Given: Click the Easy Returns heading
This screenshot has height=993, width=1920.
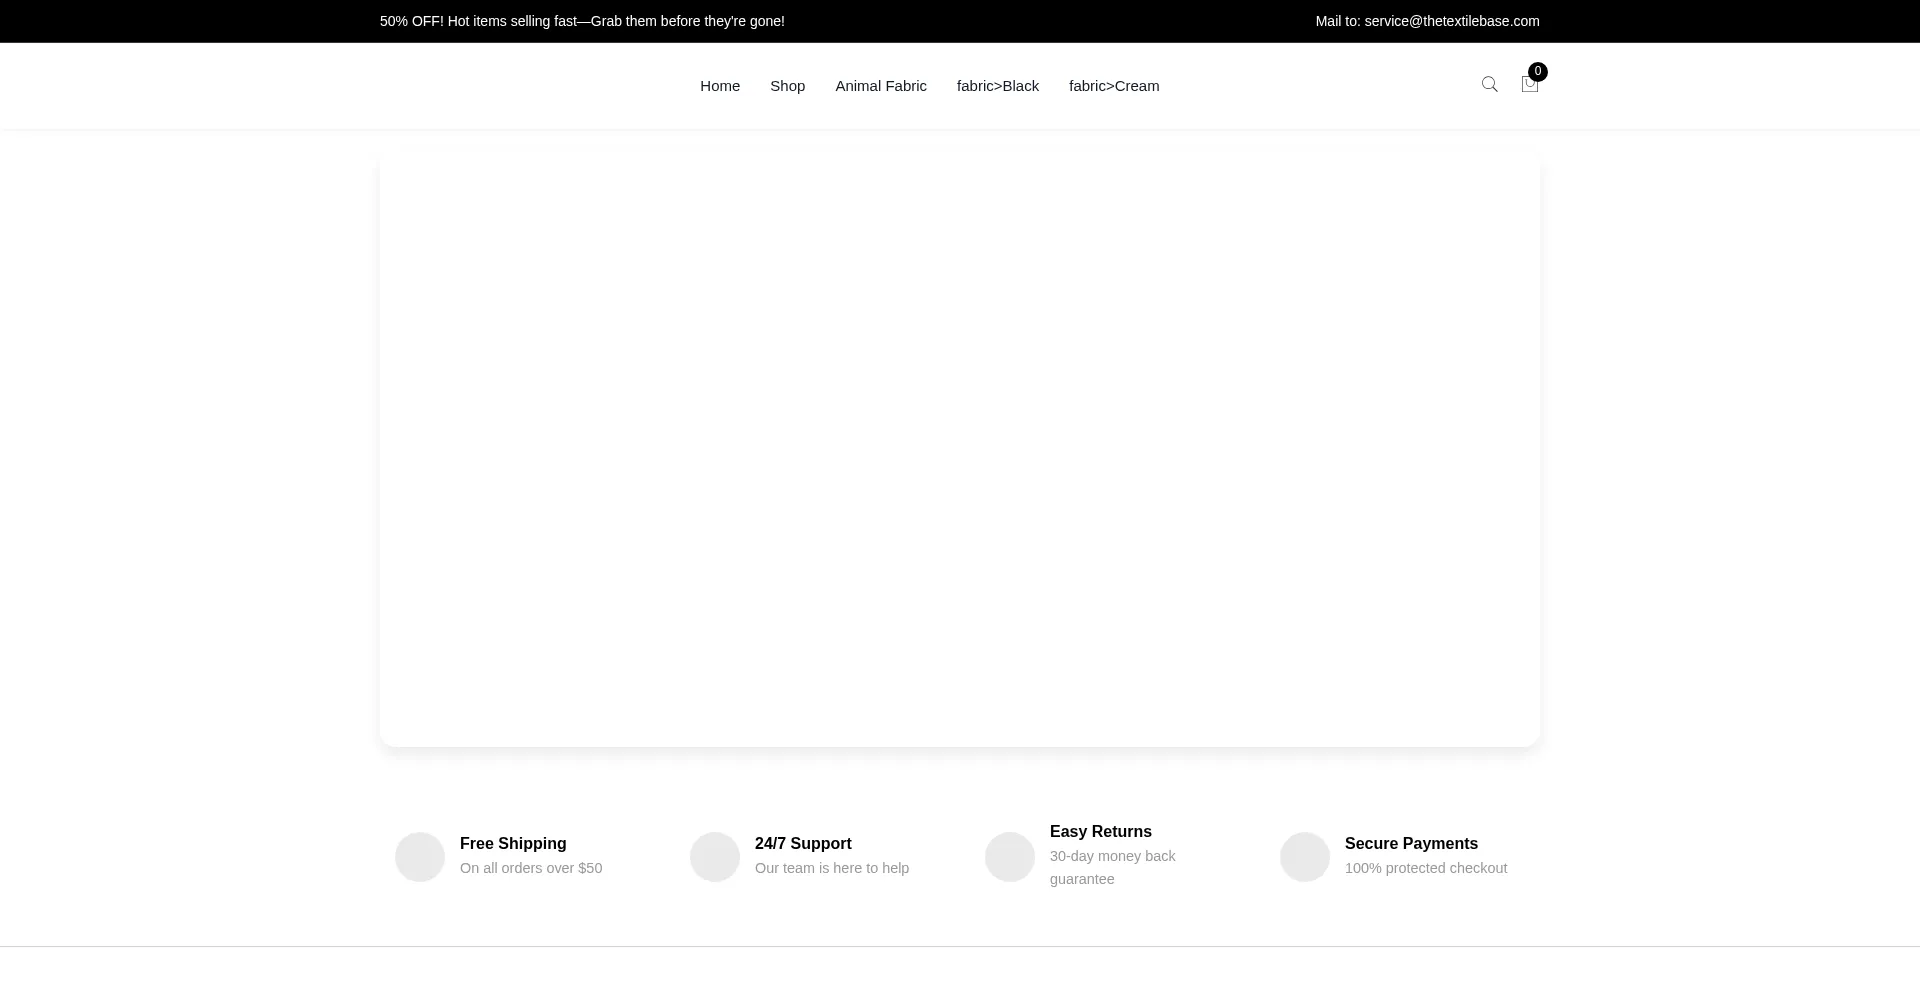Looking at the screenshot, I should (1101, 832).
